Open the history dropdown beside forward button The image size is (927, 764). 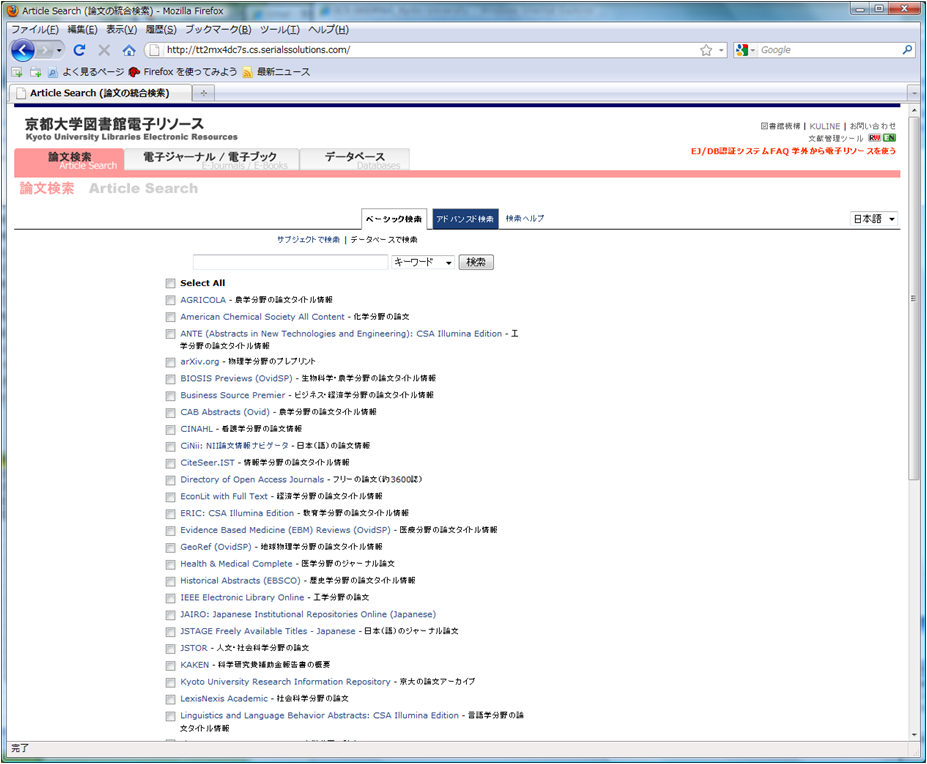click(x=59, y=50)
